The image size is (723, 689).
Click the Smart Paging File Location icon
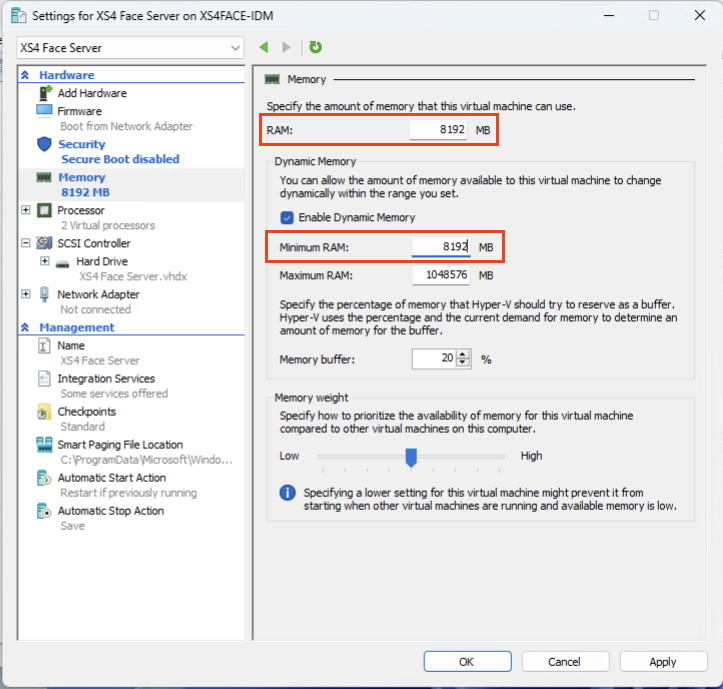pos(44,445)
